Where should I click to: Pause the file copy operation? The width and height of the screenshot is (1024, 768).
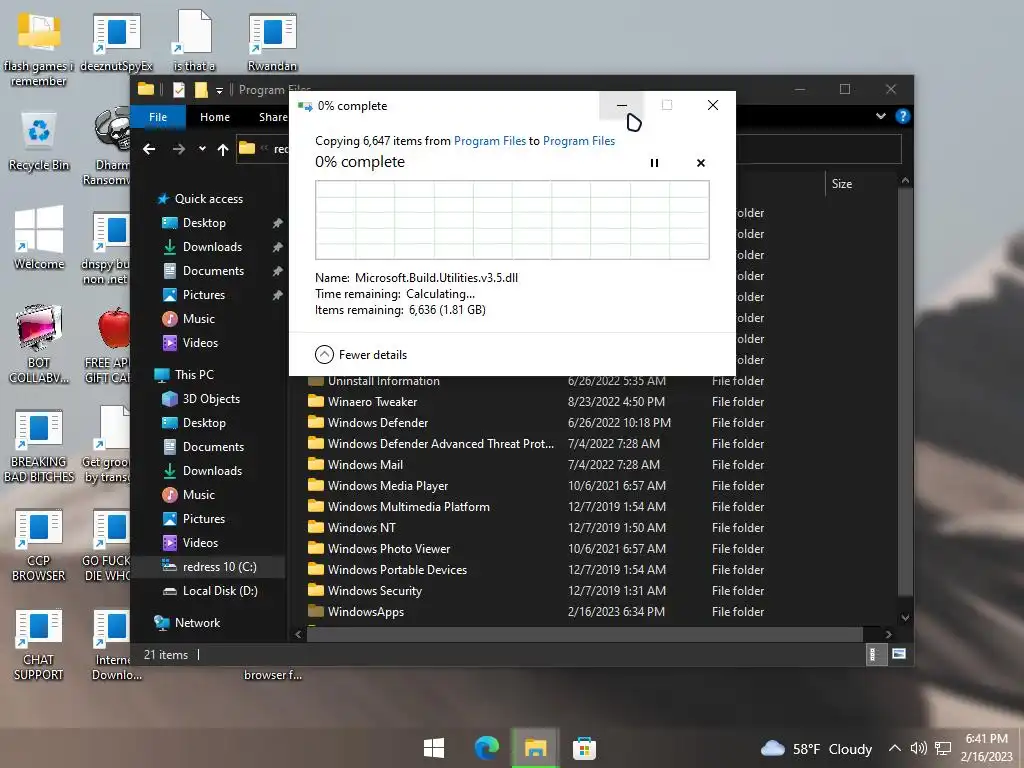[654, 163]
